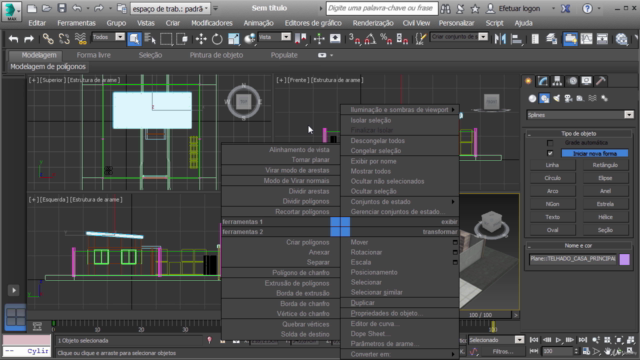Switch to the Forma livre ribbon tab

(x=93, y=55)
